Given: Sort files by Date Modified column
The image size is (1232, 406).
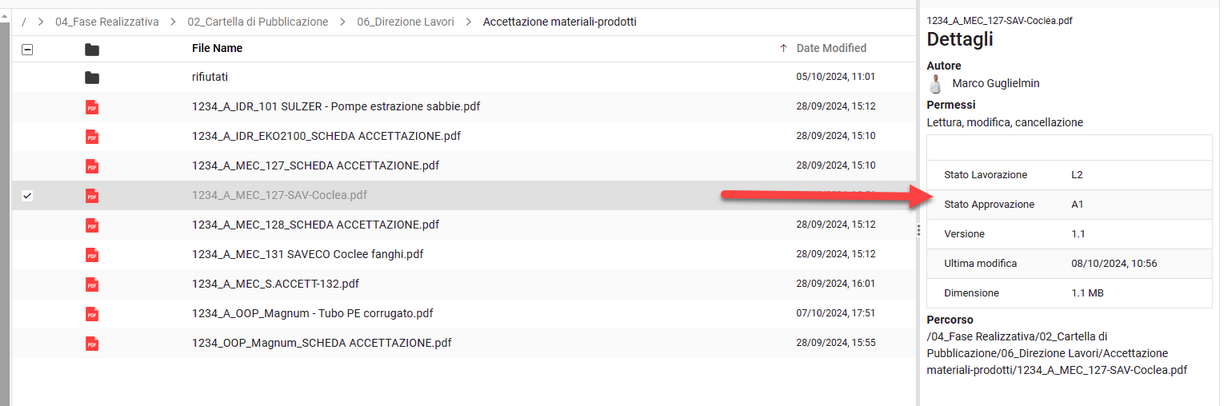Looking at the screenshot, I should point(831,48).
